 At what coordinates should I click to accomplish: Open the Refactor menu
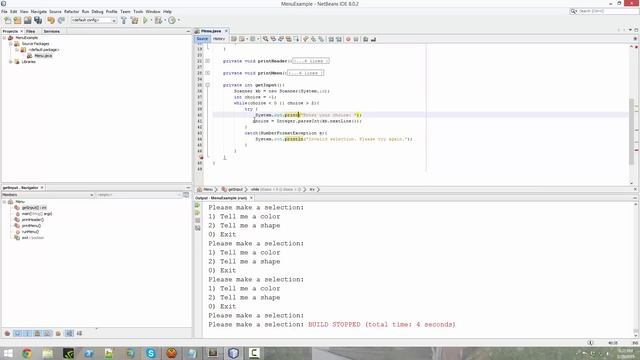(71, 11)
